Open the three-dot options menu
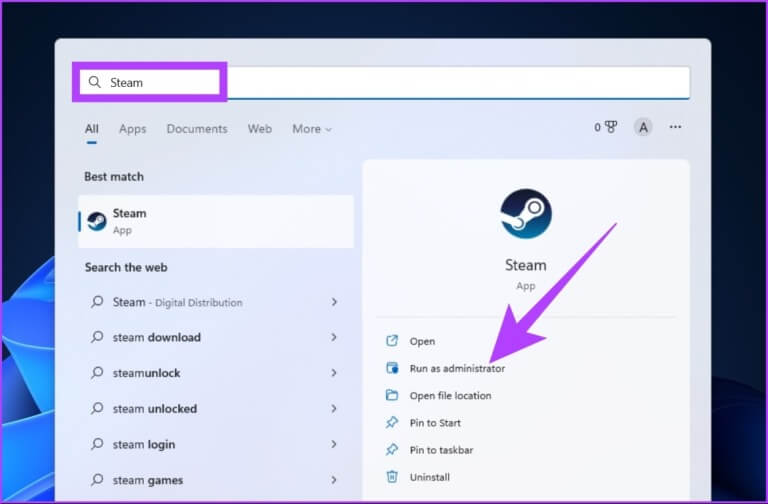 [675, 127]
